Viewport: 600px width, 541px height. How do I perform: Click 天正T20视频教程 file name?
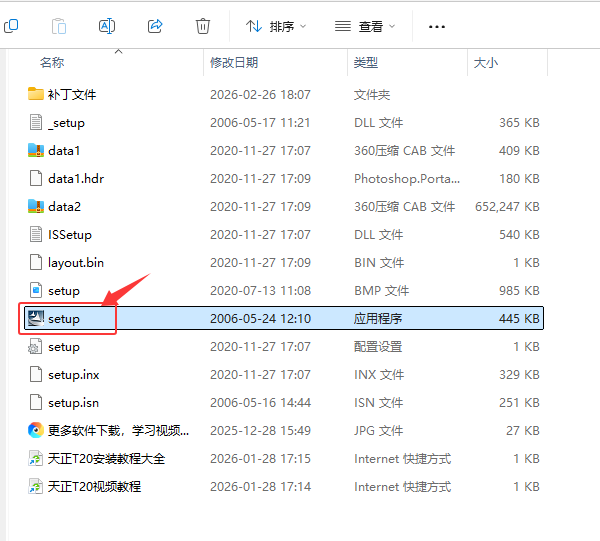point(95,487)
